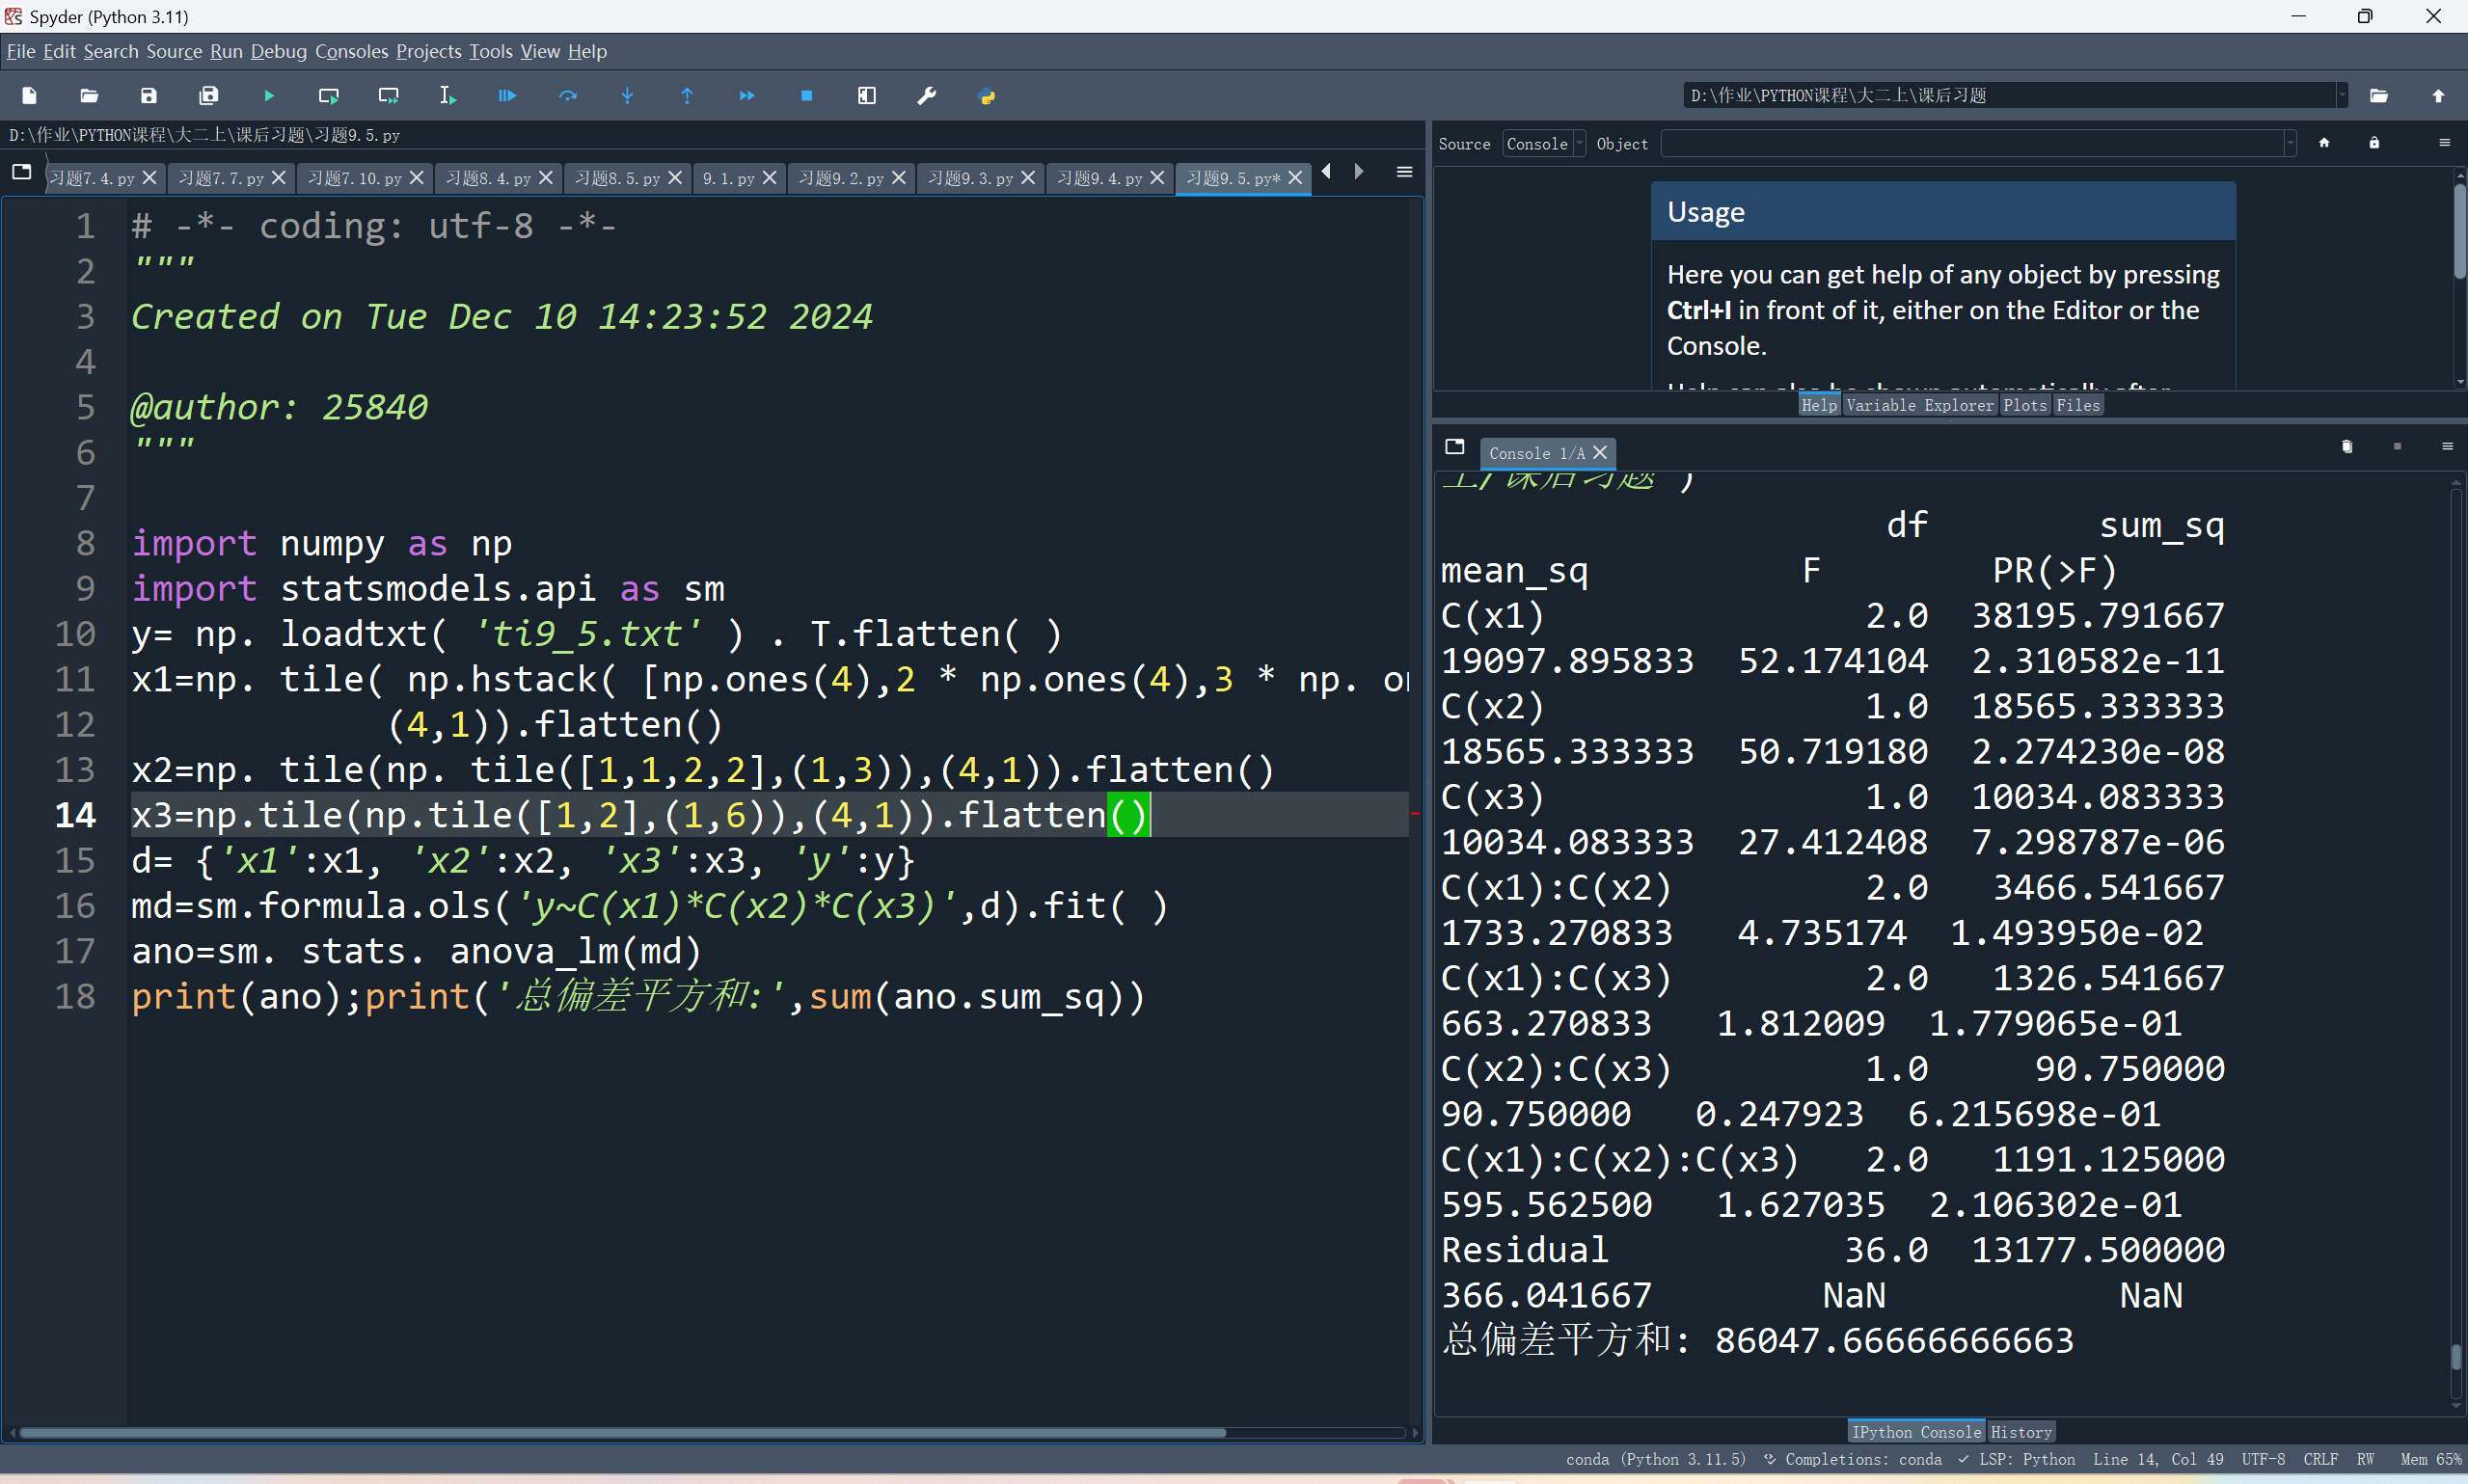Click the Save file toolbar icon
Viewport: 2468px width, 1484px height.
coord(149,96)
